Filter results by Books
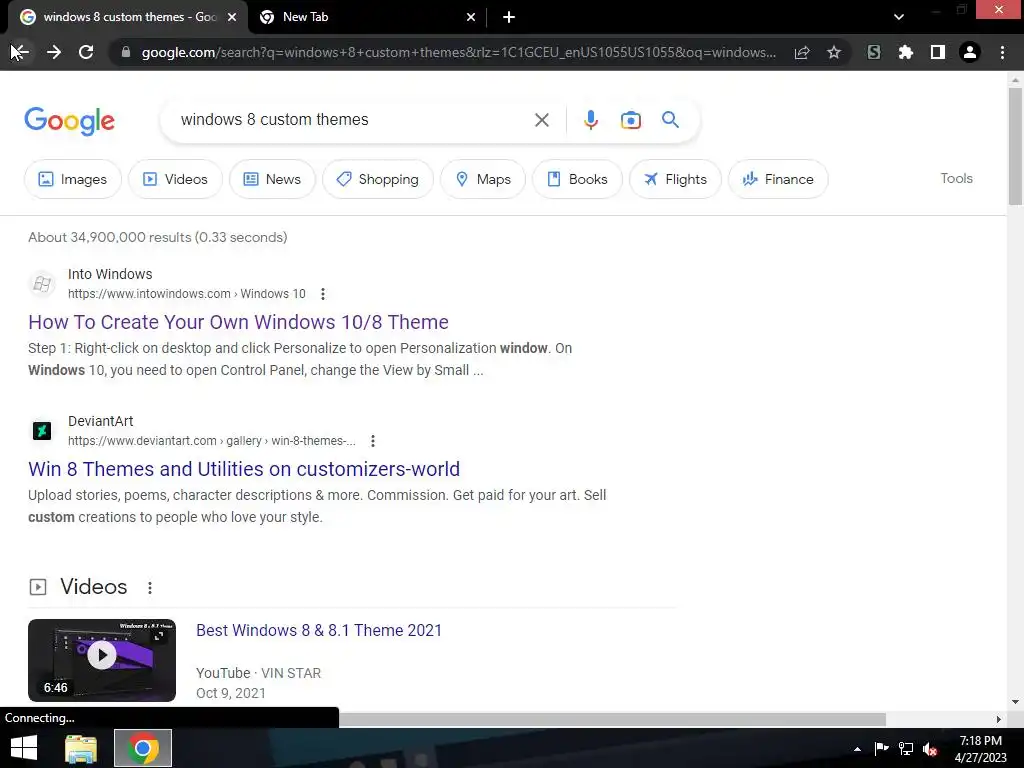The width and height of the screenshot is (1024, 768). coord(577,179)
